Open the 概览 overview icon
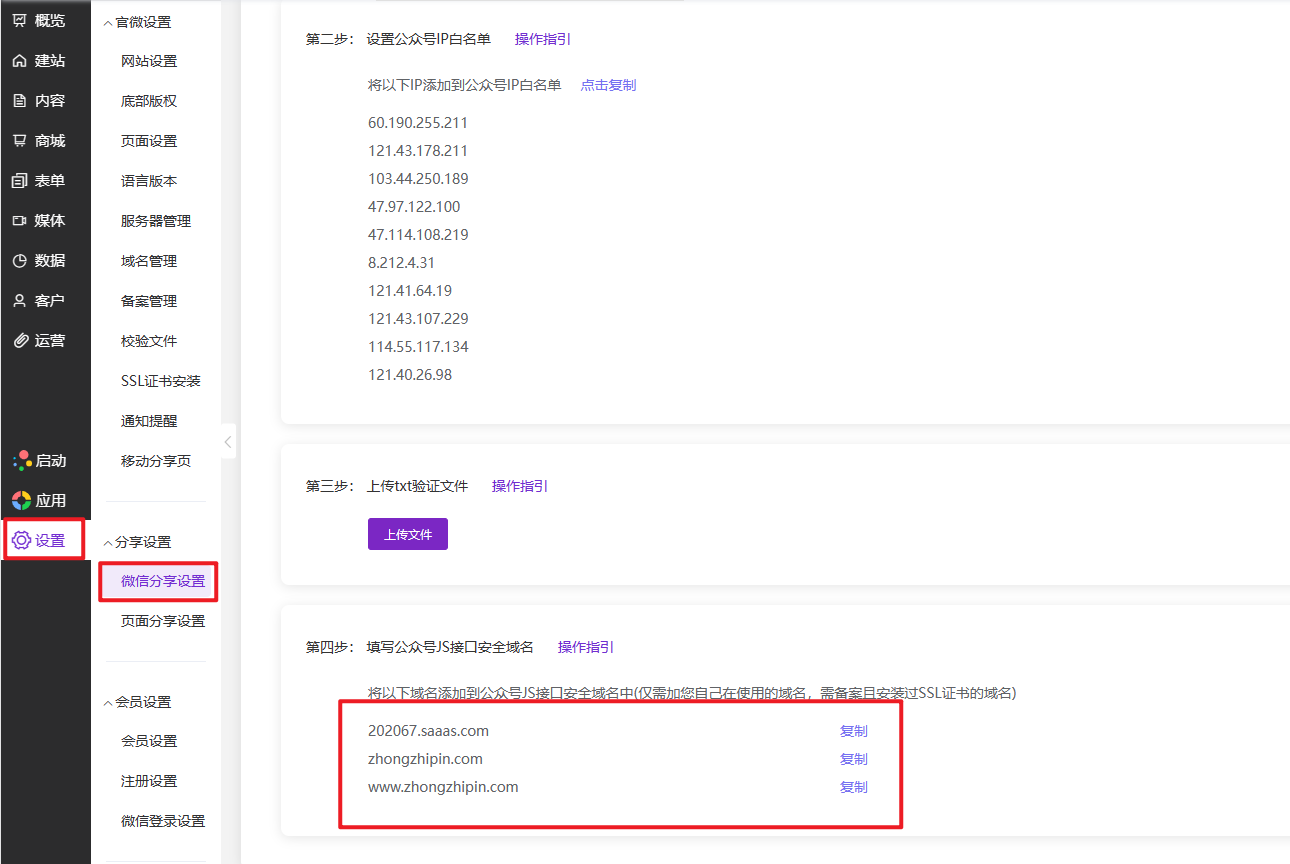The width and height of the screenshot is (1290, 864). (x=20, y=21)
